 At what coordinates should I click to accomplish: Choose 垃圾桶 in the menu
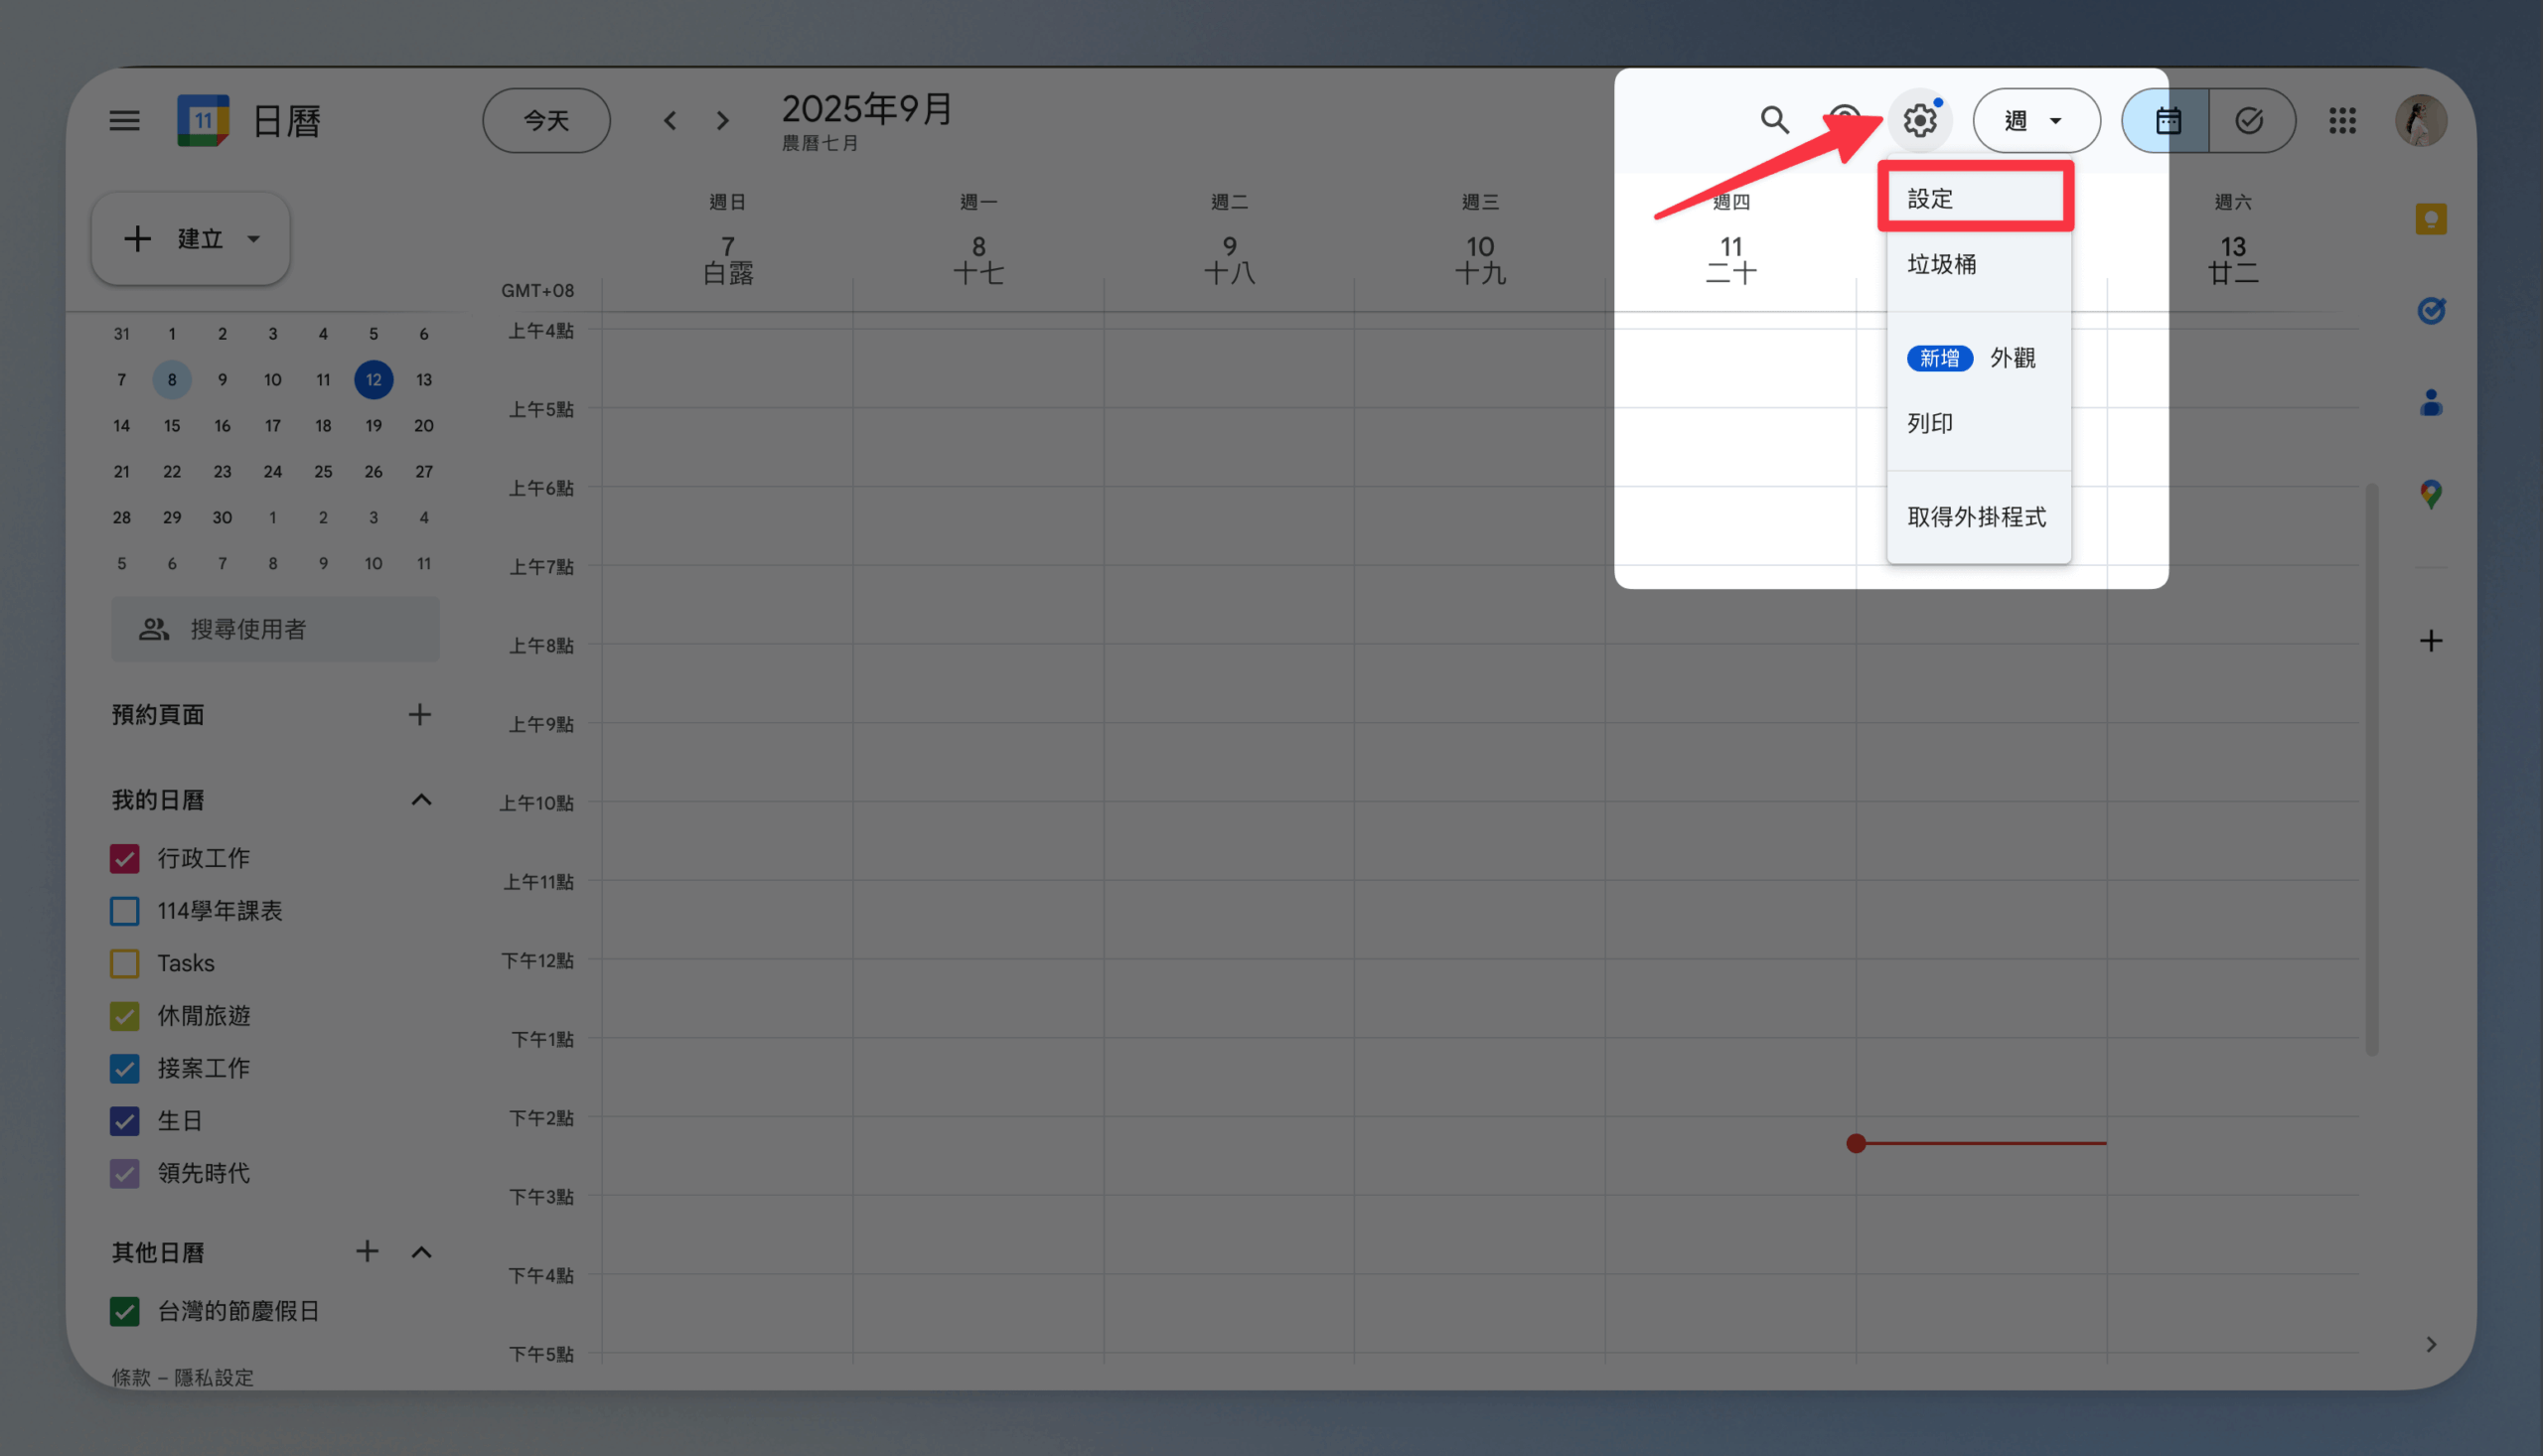(1942, 264)
